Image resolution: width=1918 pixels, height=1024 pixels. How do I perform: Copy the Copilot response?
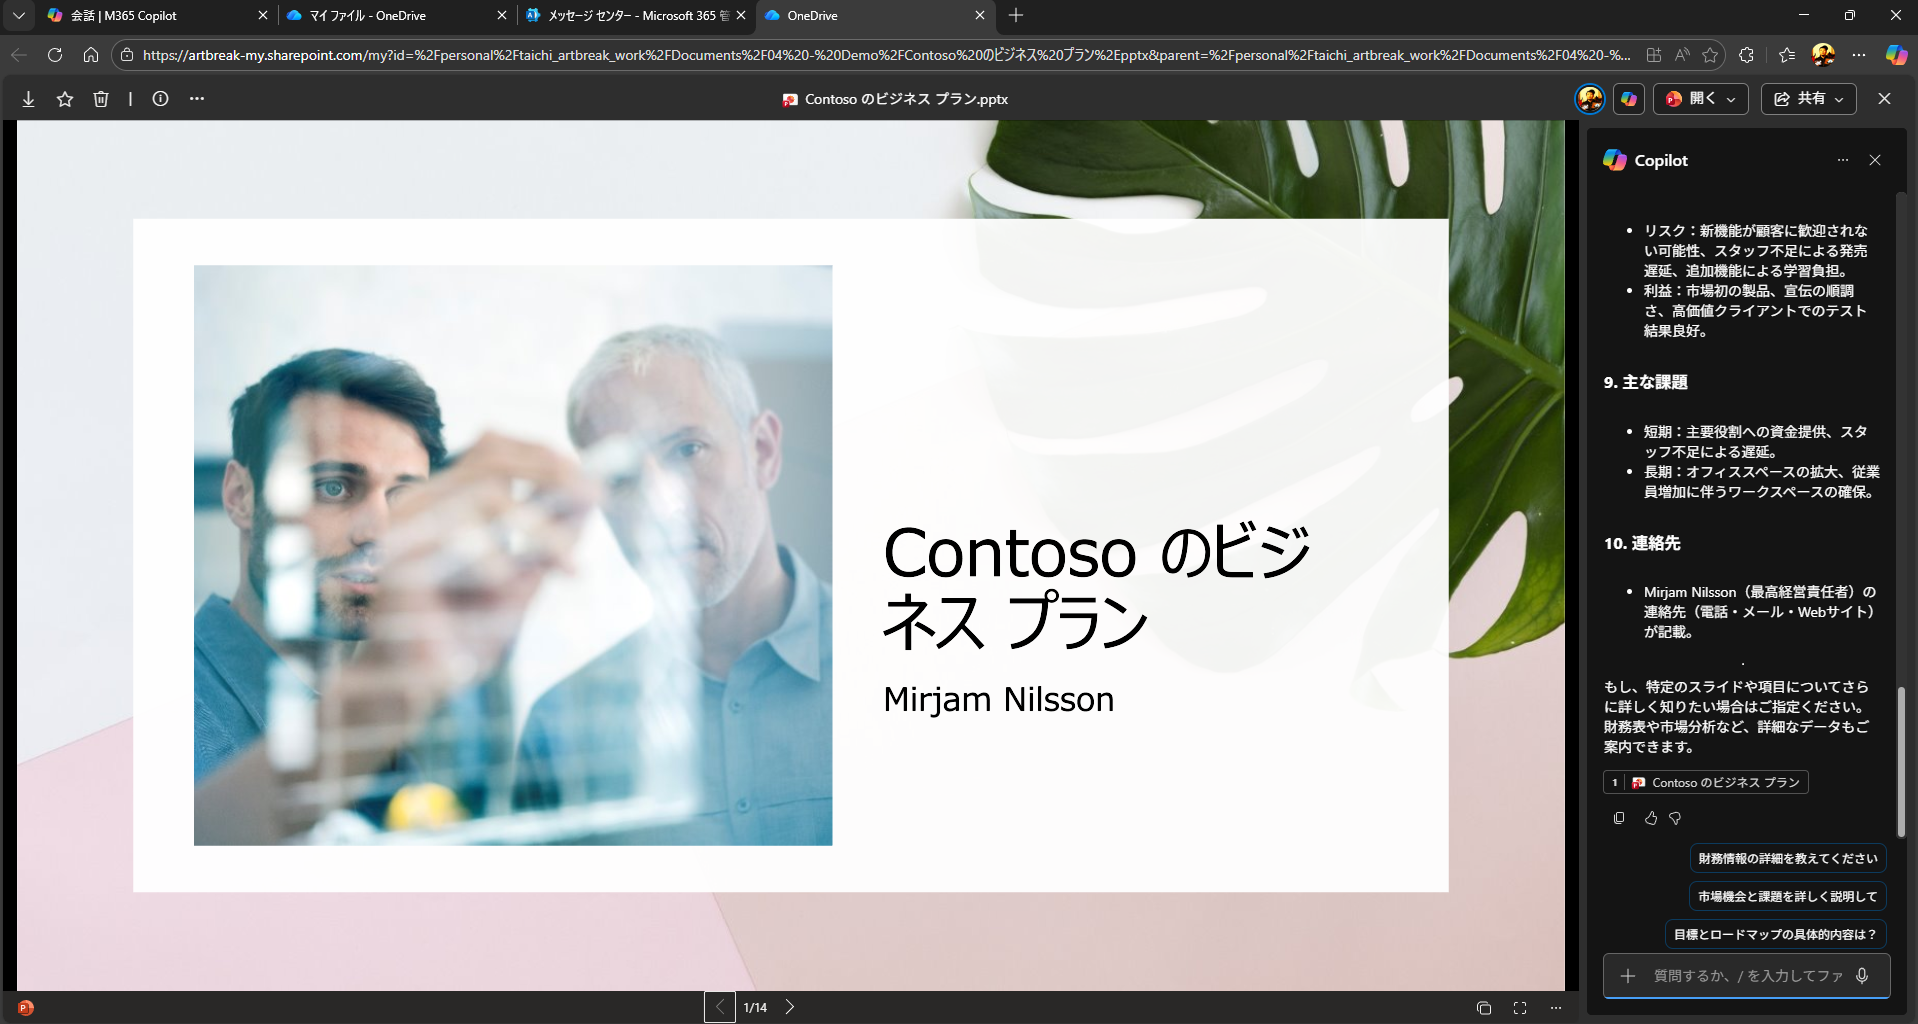(1619, 818)
